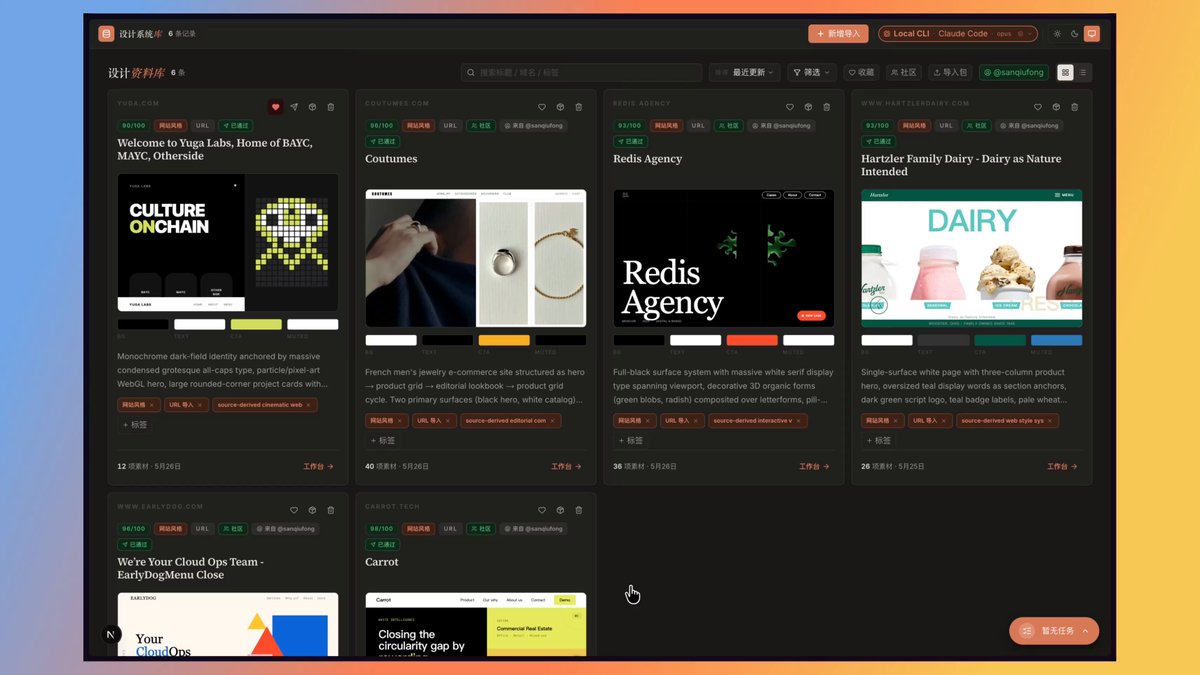Favorite the Redis Agency card with heart icon

[x=790, y=107]
